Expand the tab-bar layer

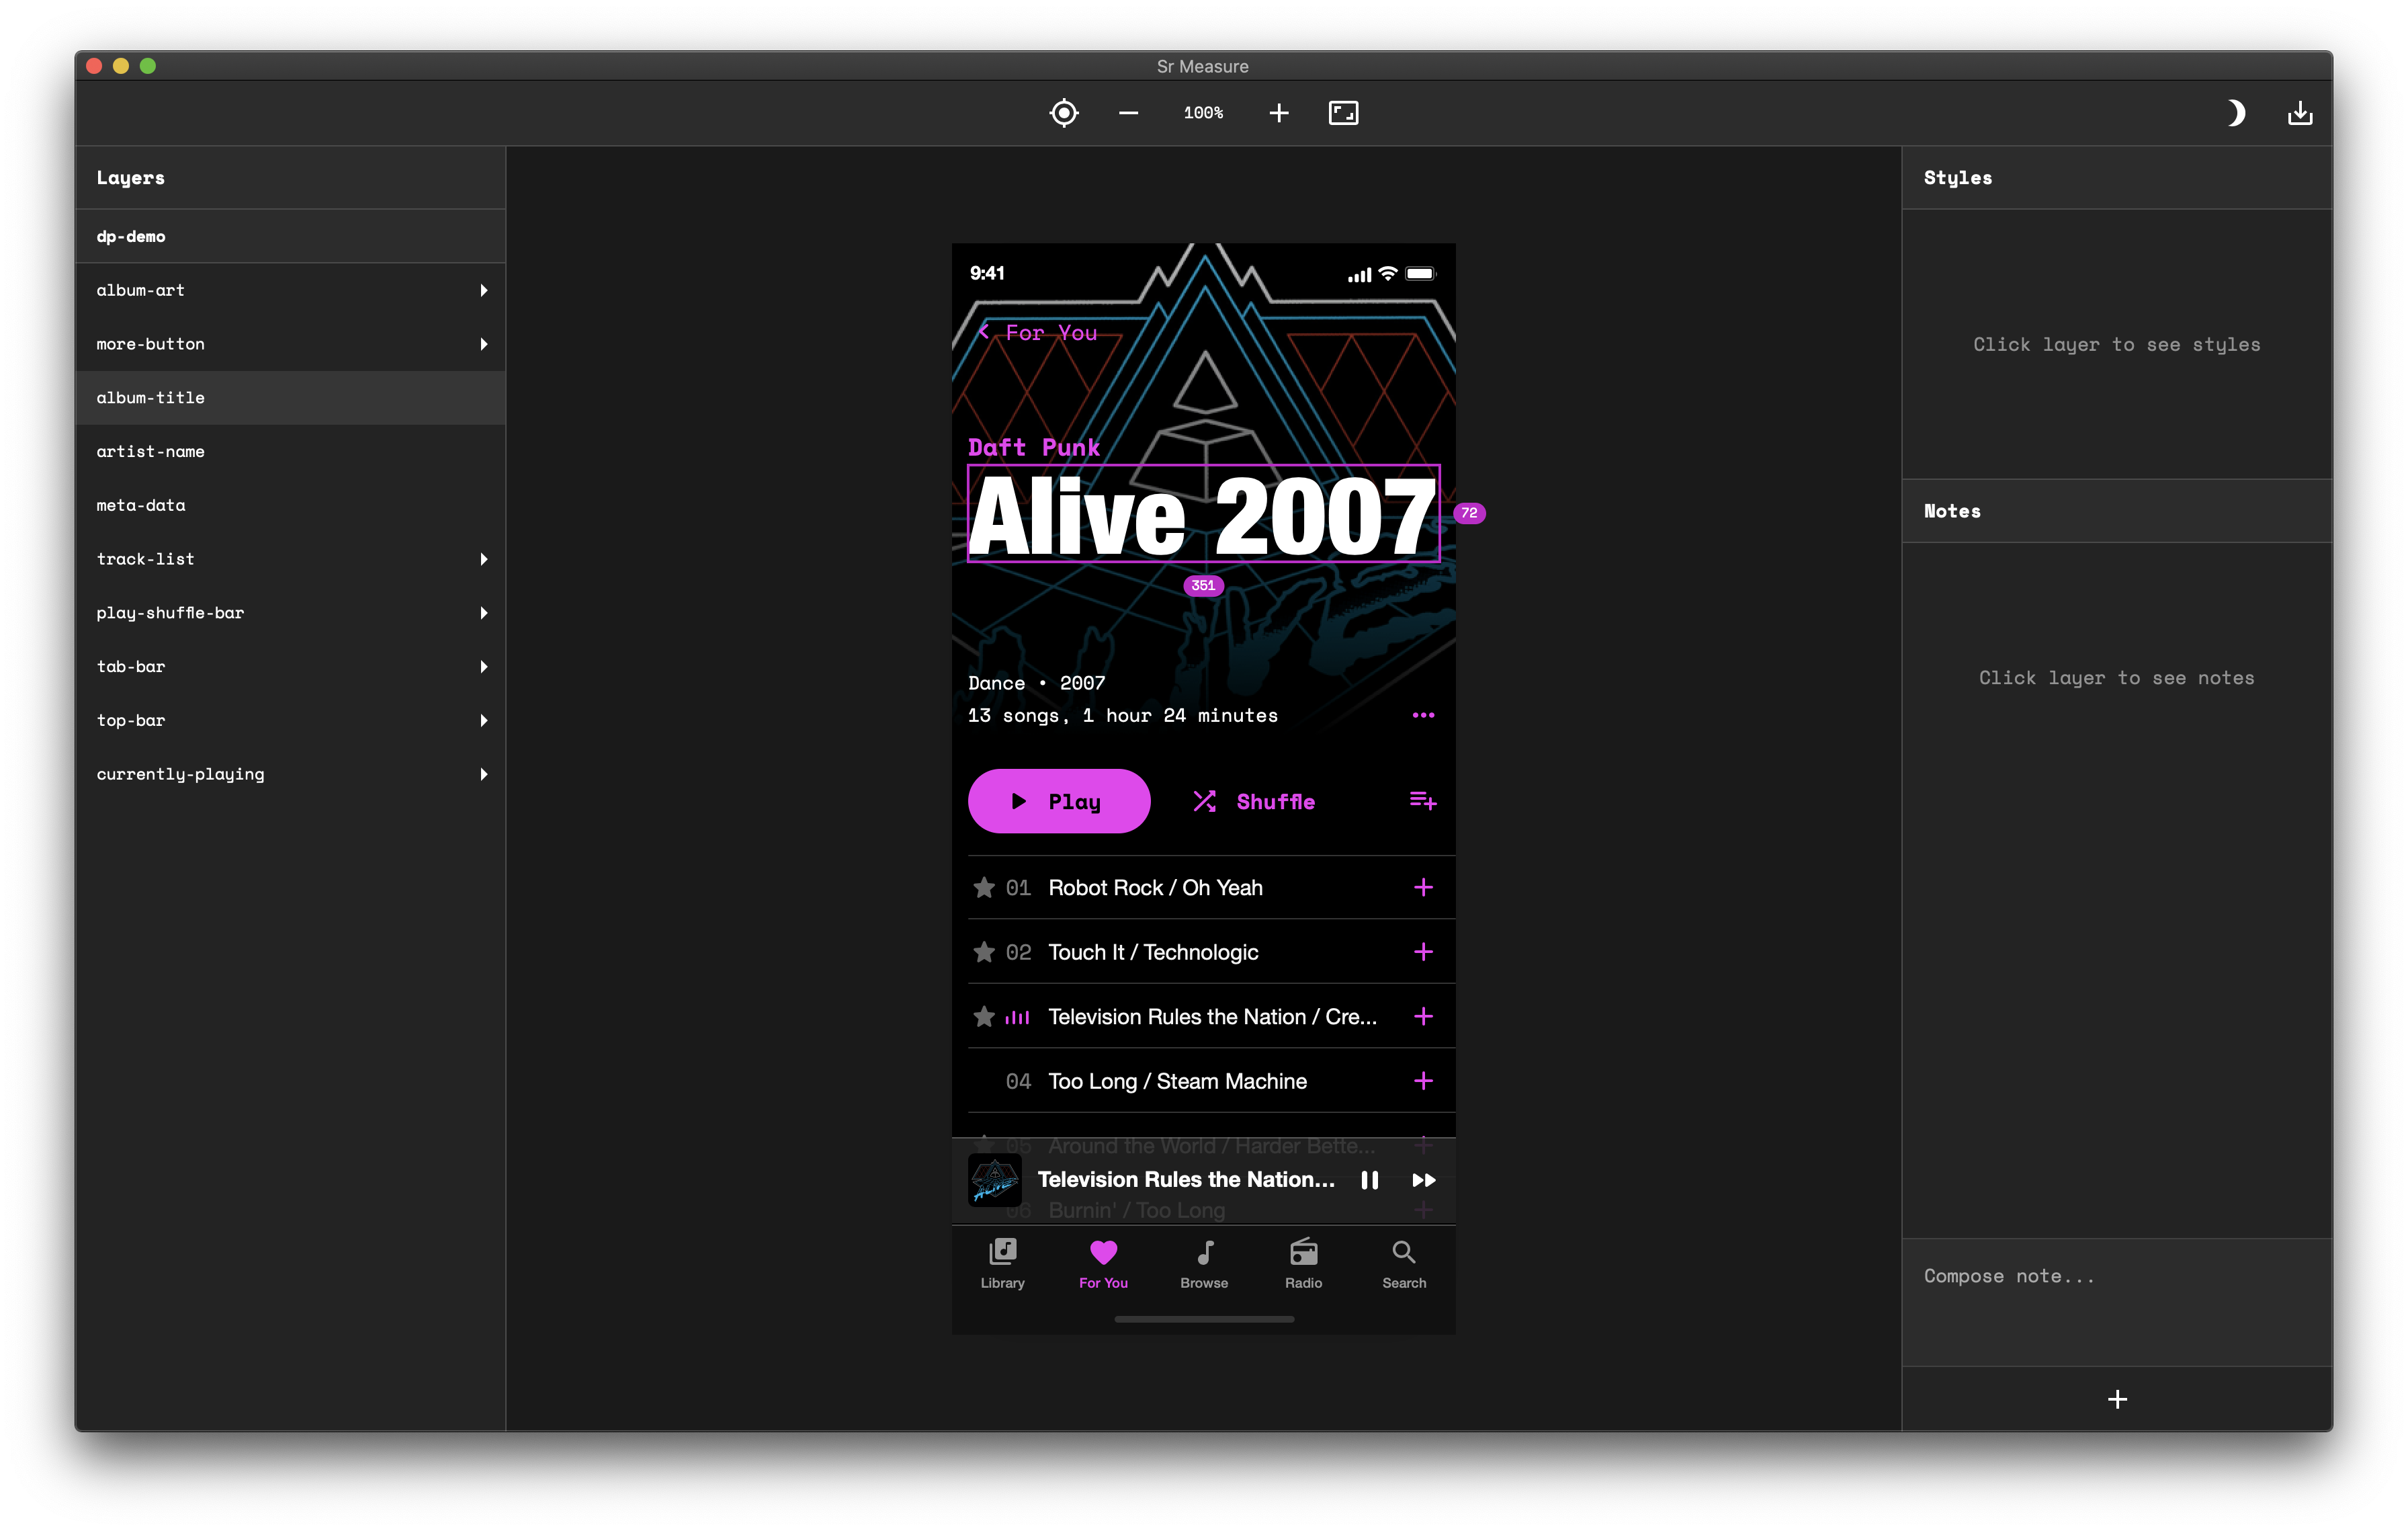pyautogui.click(x=483, y=667)
